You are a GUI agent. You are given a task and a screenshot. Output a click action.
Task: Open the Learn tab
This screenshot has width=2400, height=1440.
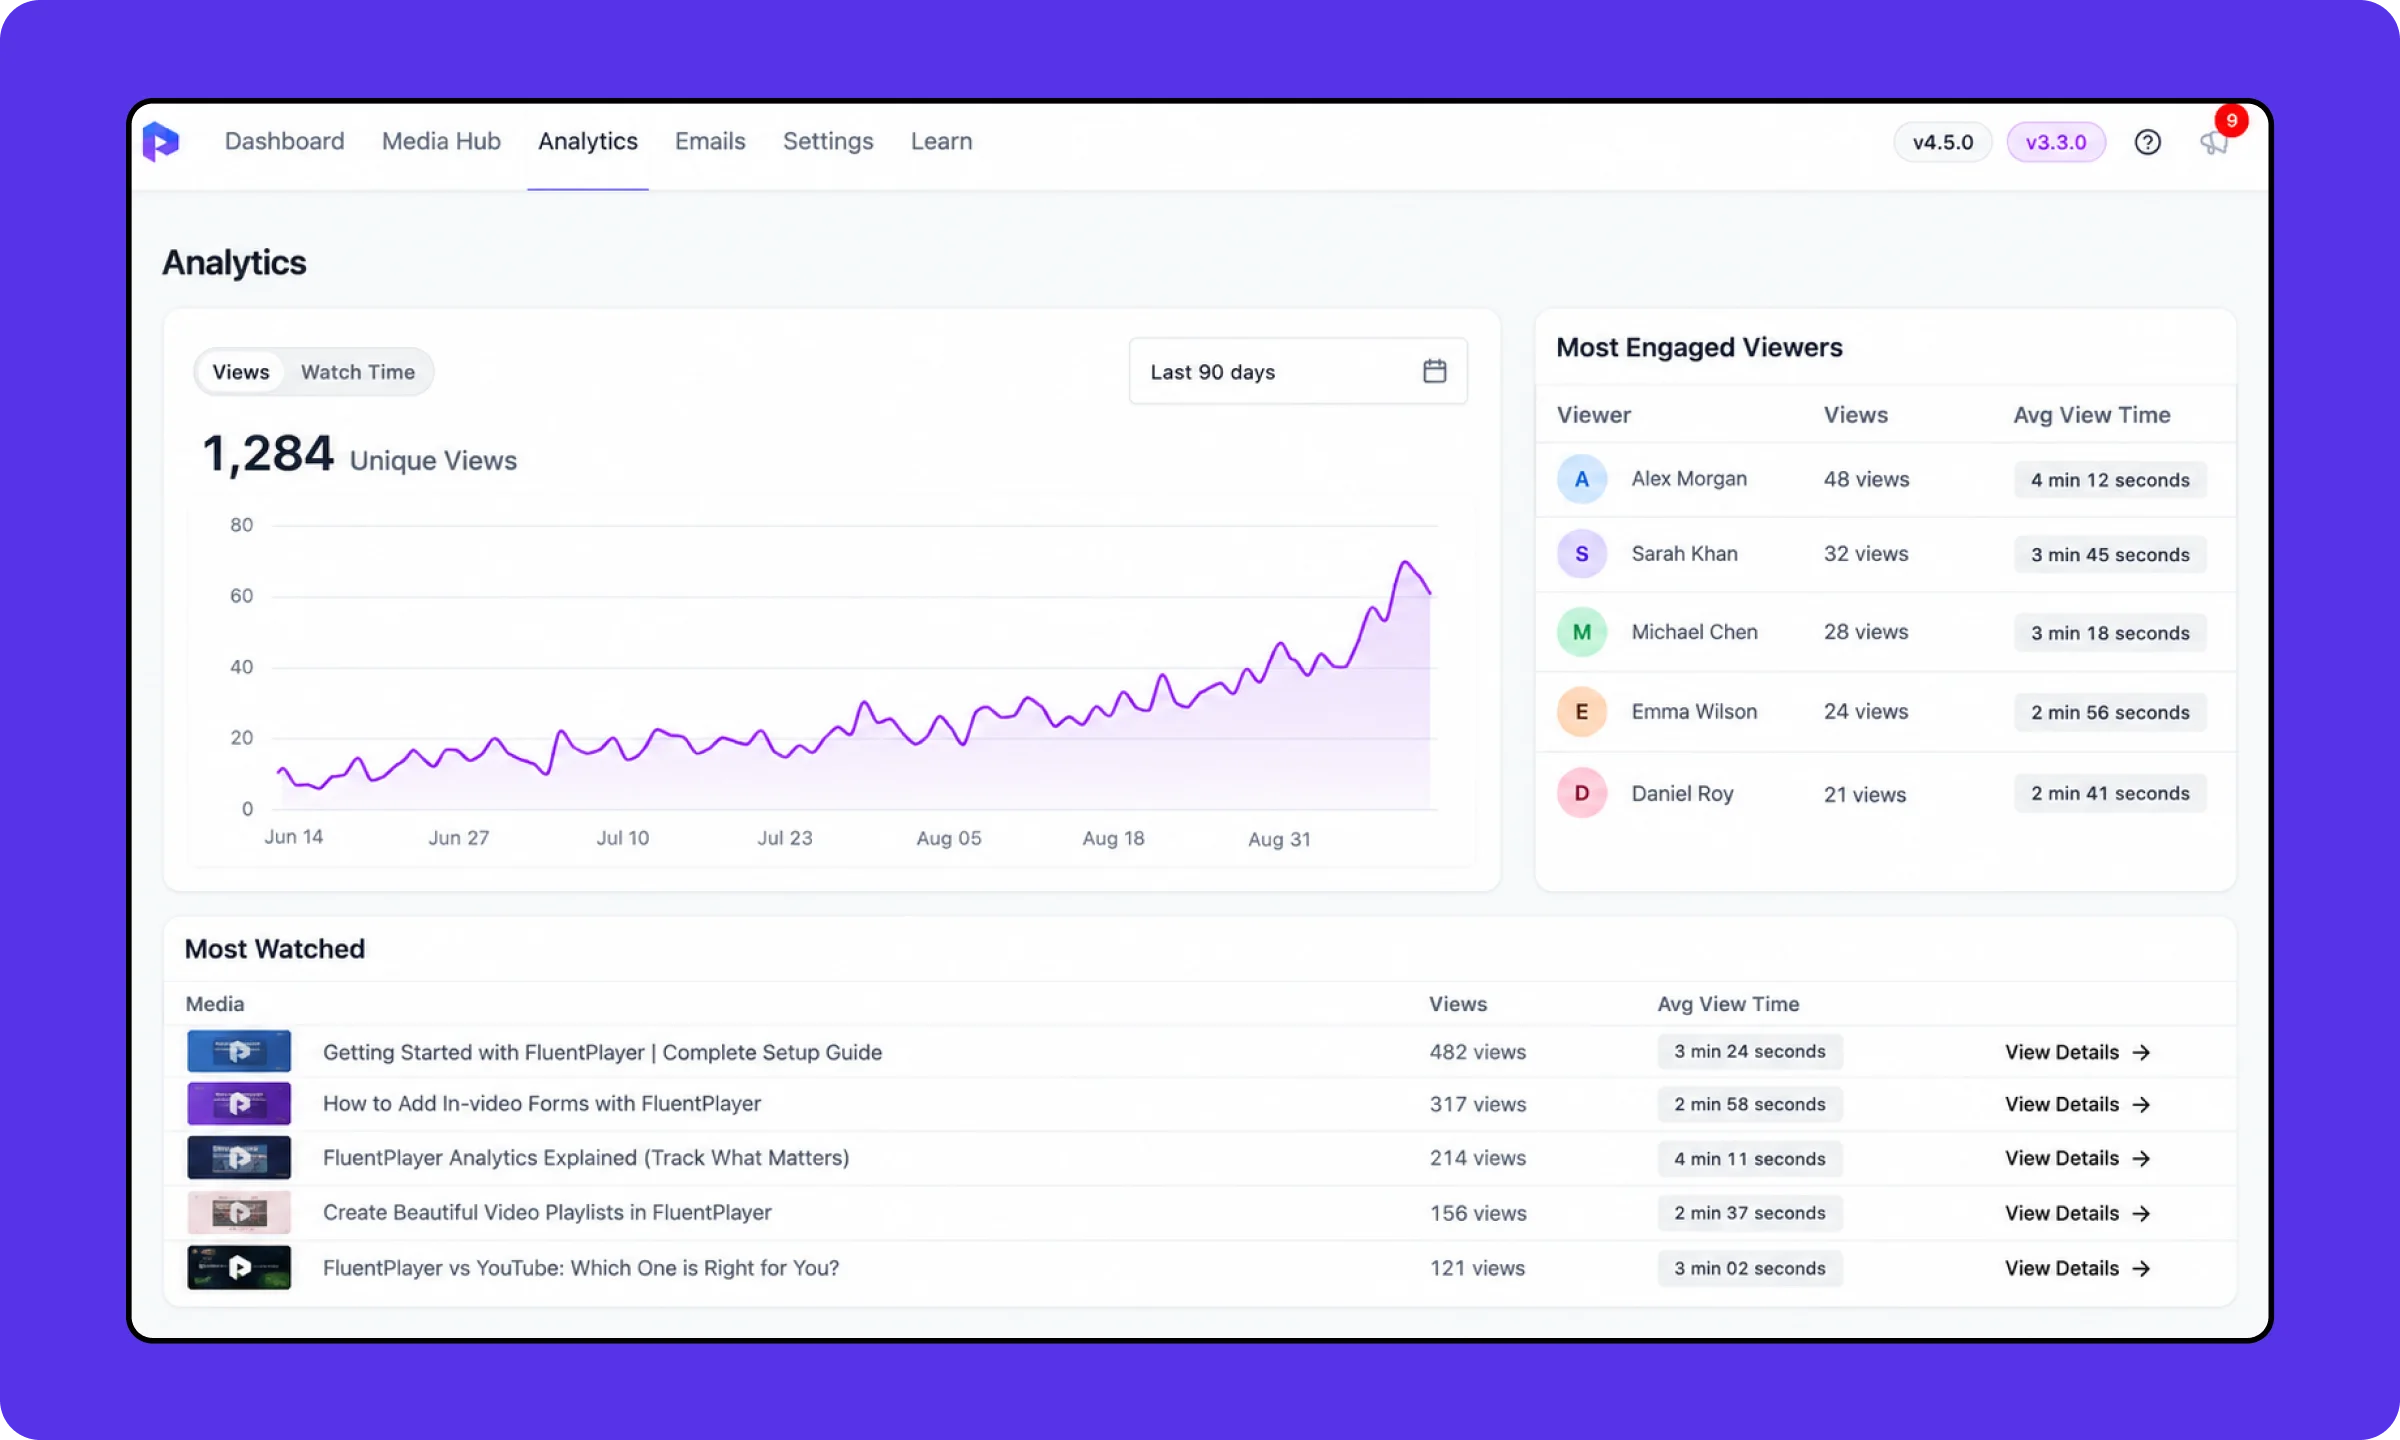click(941, 141)
